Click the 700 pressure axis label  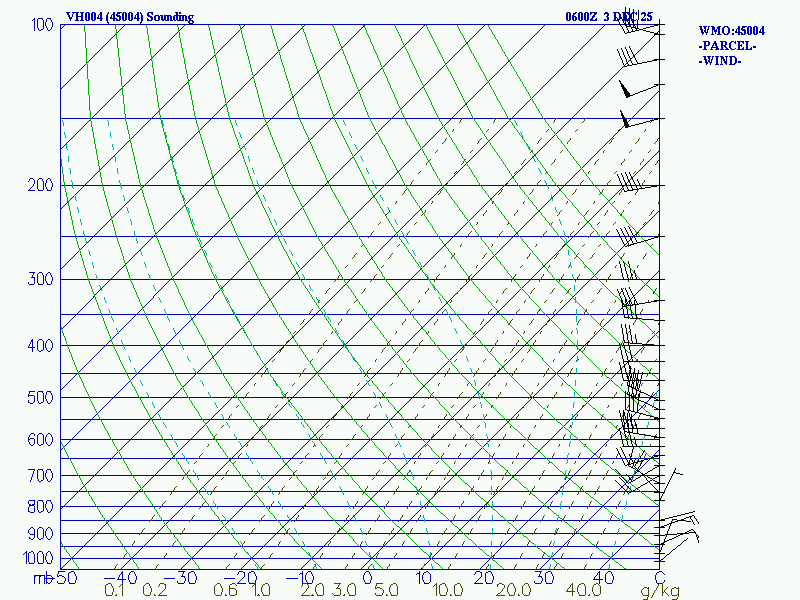(x=40, y=476)
